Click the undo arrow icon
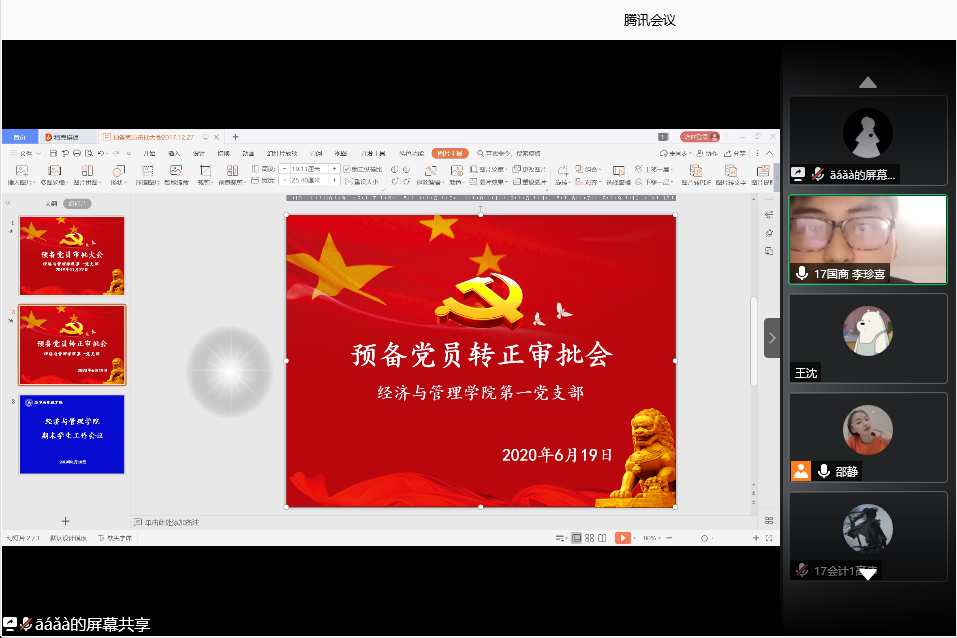The image size is (957, 638). [100, 153]
